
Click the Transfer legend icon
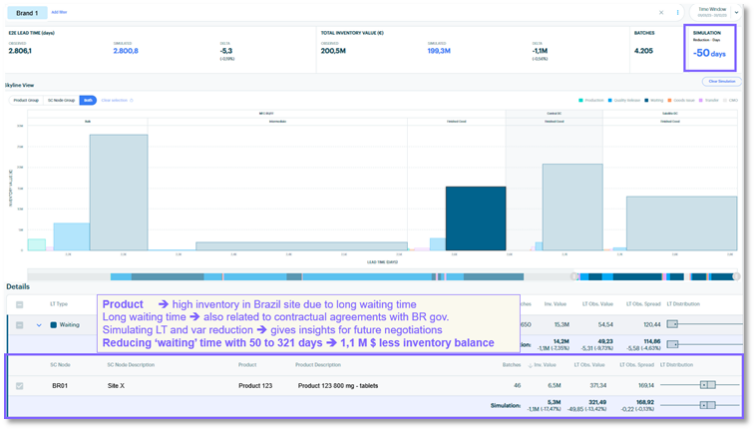point(701,100)
